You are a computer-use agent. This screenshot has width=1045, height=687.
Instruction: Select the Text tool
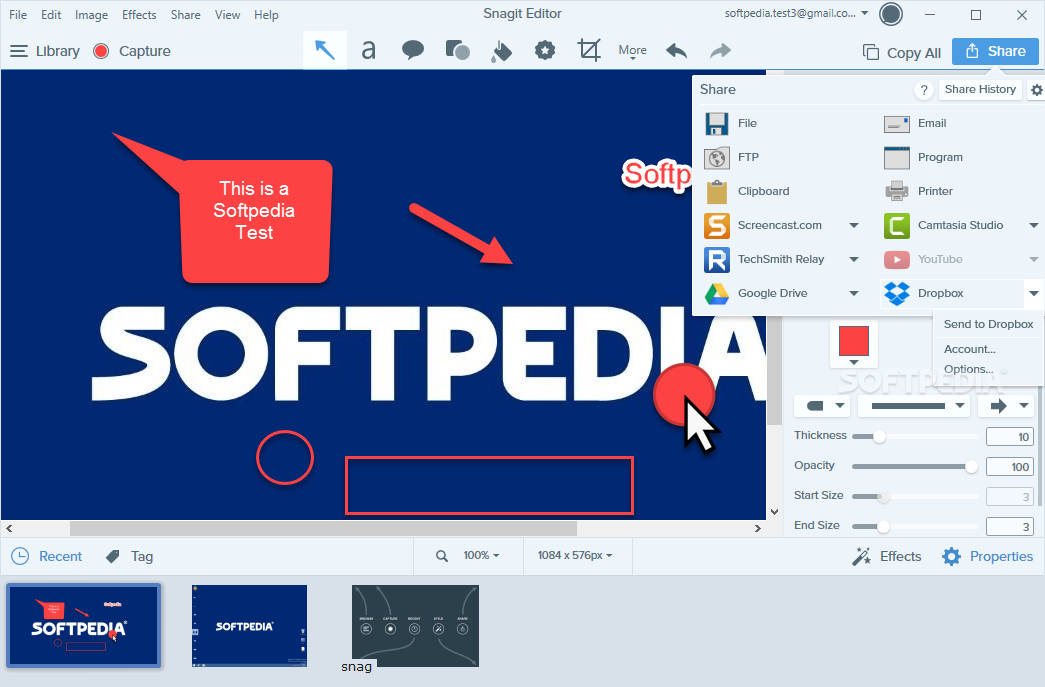coord(369,50)
